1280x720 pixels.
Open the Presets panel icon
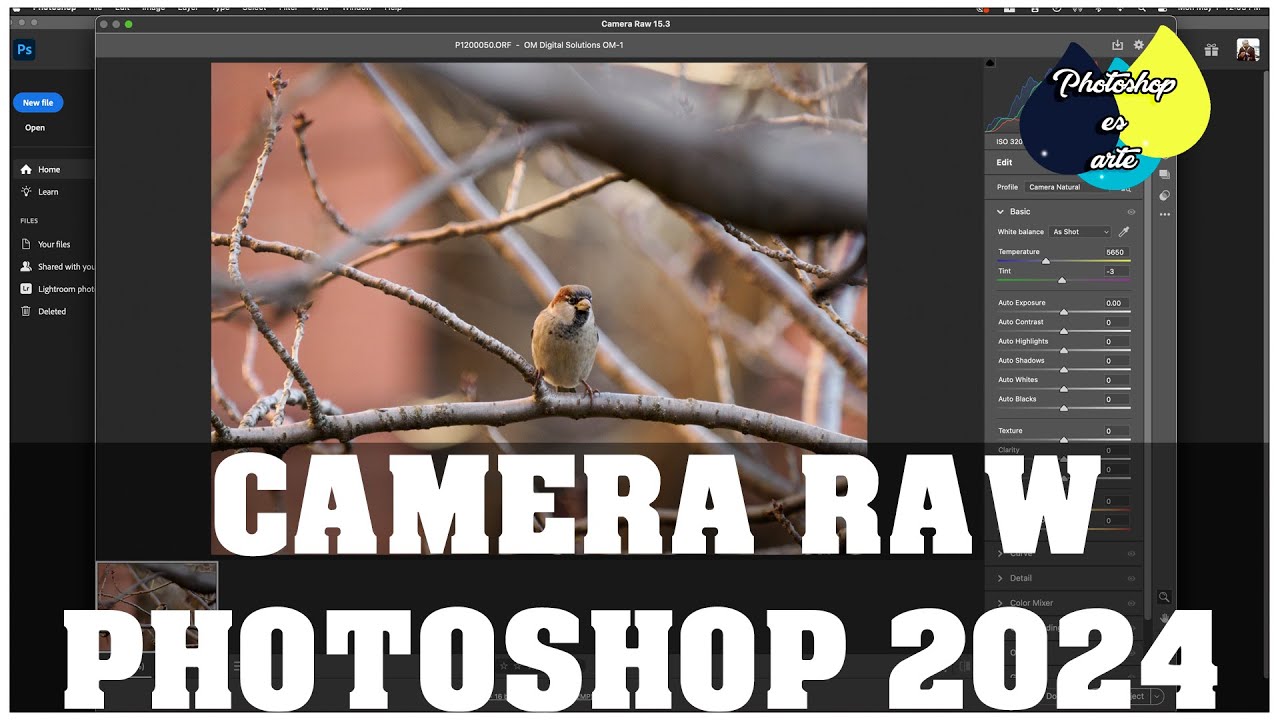[1165, 195]
